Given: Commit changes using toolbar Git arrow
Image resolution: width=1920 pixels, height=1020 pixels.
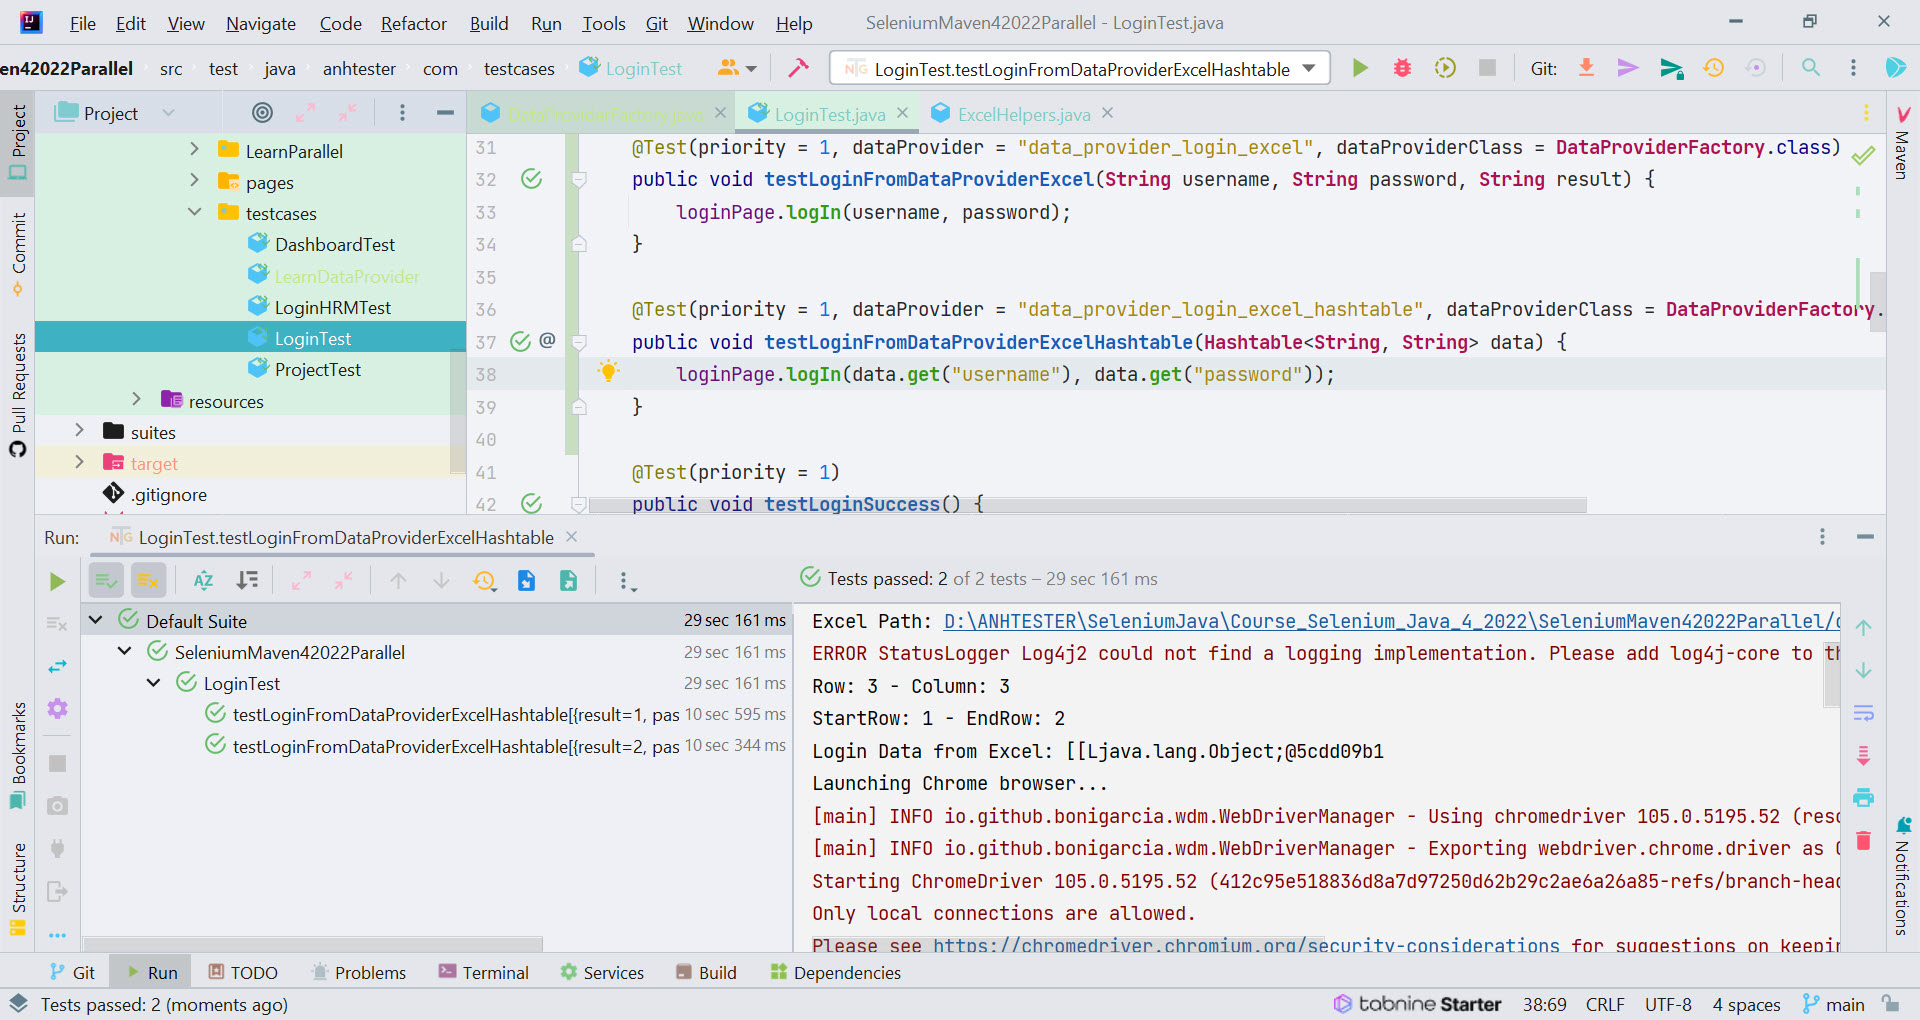Looking at the screenshot, I should (x=1628, y=68).
